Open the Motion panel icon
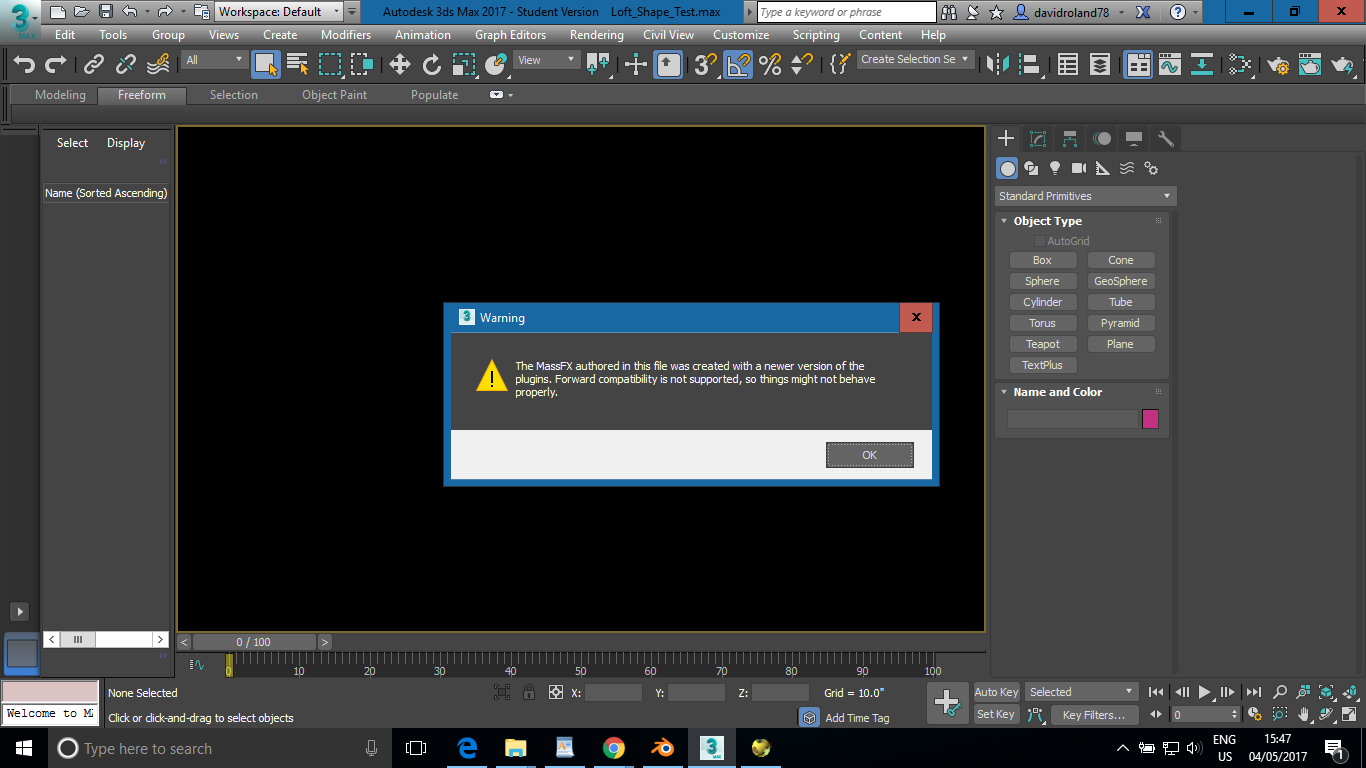Viewport: 1366px width, 768px height. click(1102, 139)
